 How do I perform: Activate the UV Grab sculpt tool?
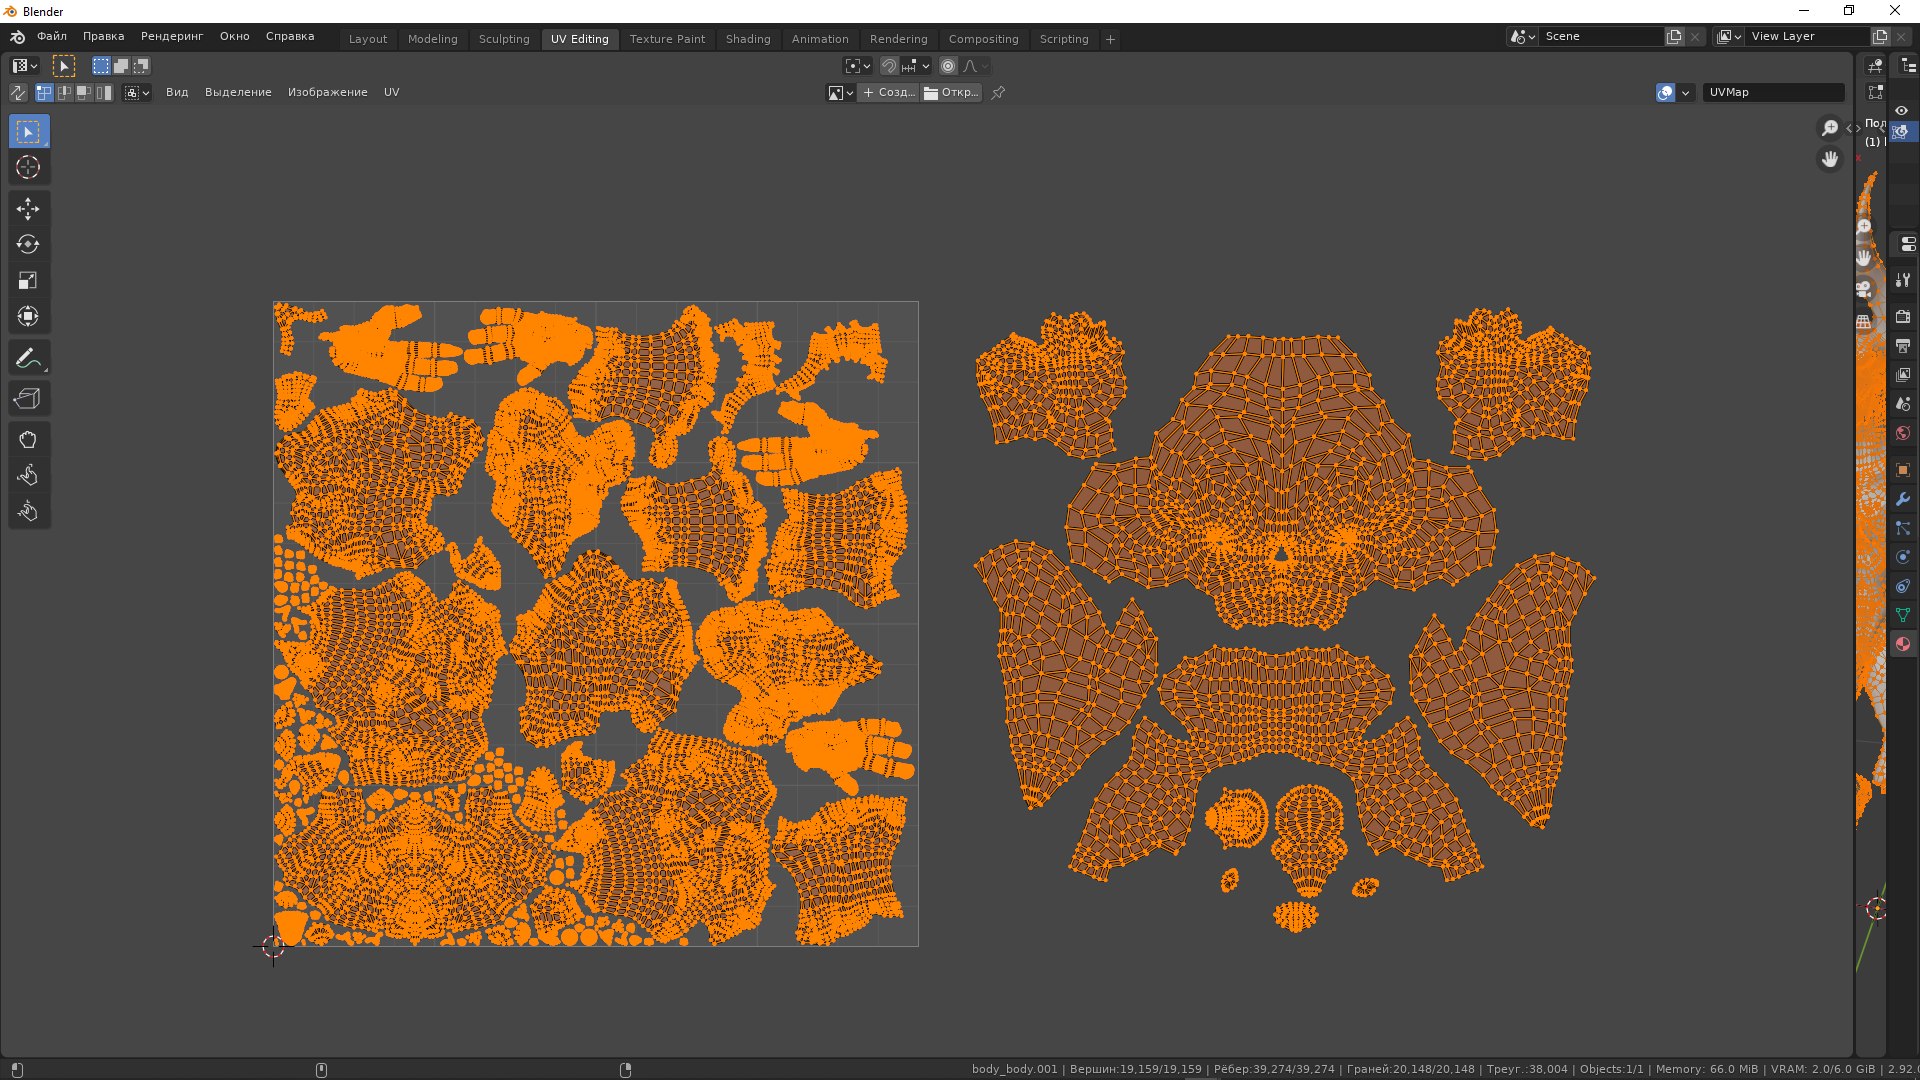pos(28,440)
